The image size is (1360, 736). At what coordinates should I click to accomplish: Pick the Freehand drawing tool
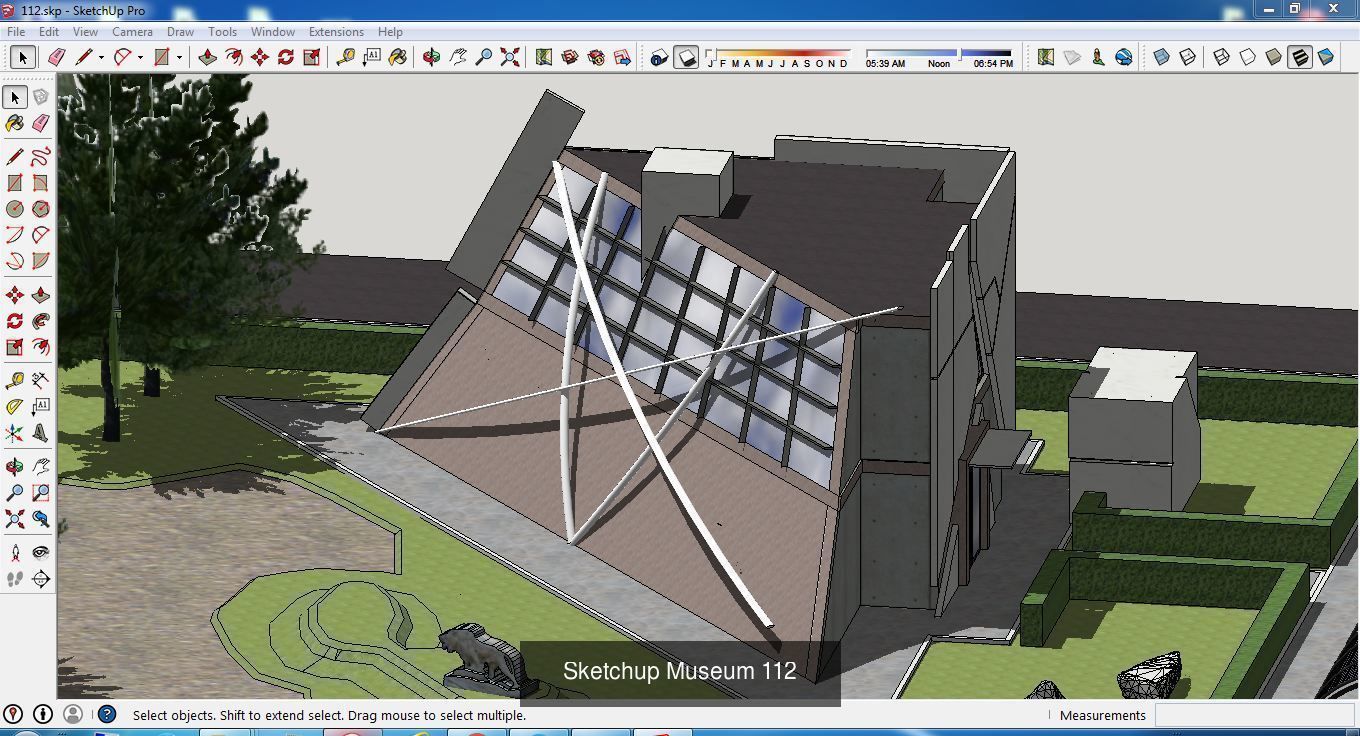40,157
